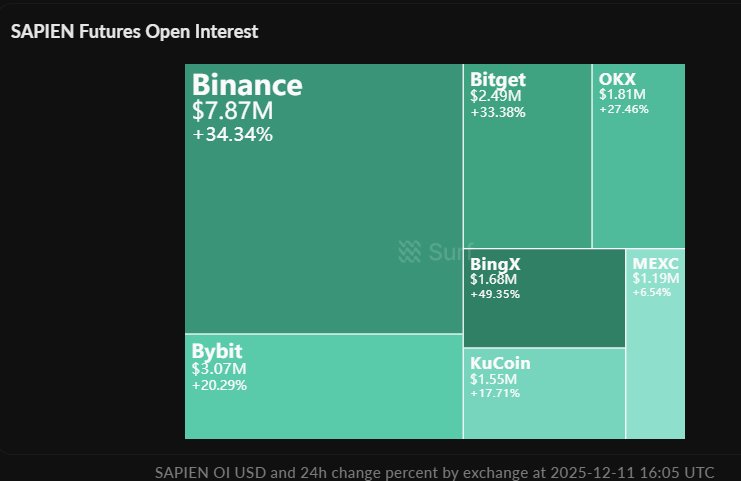The height and width of the screenshot is (481, 741).
Task: Click the Surf watermark wave logo
Action: (x=409, y=251)
